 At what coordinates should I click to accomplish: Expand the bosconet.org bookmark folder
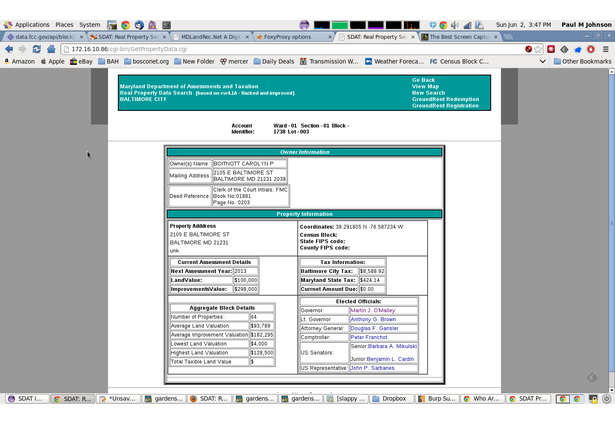tap(147, 62)
